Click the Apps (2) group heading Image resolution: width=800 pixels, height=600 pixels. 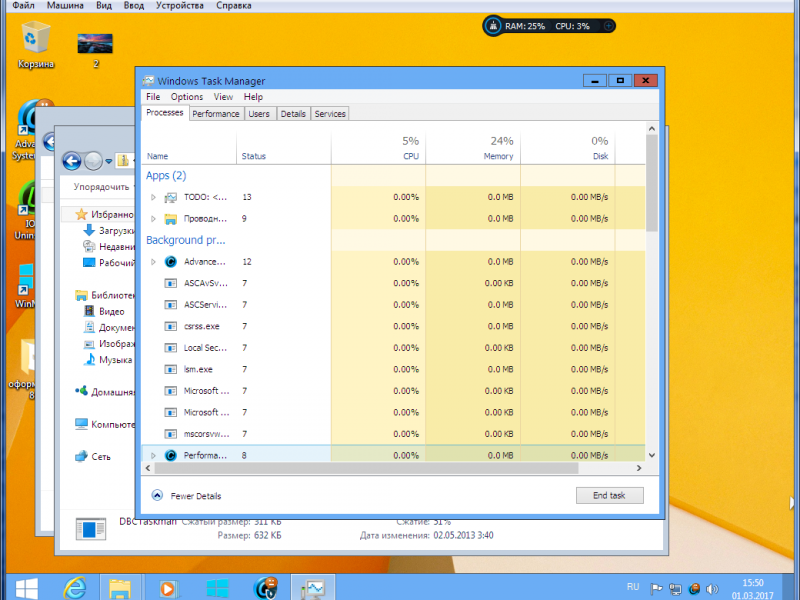[166, 176]
